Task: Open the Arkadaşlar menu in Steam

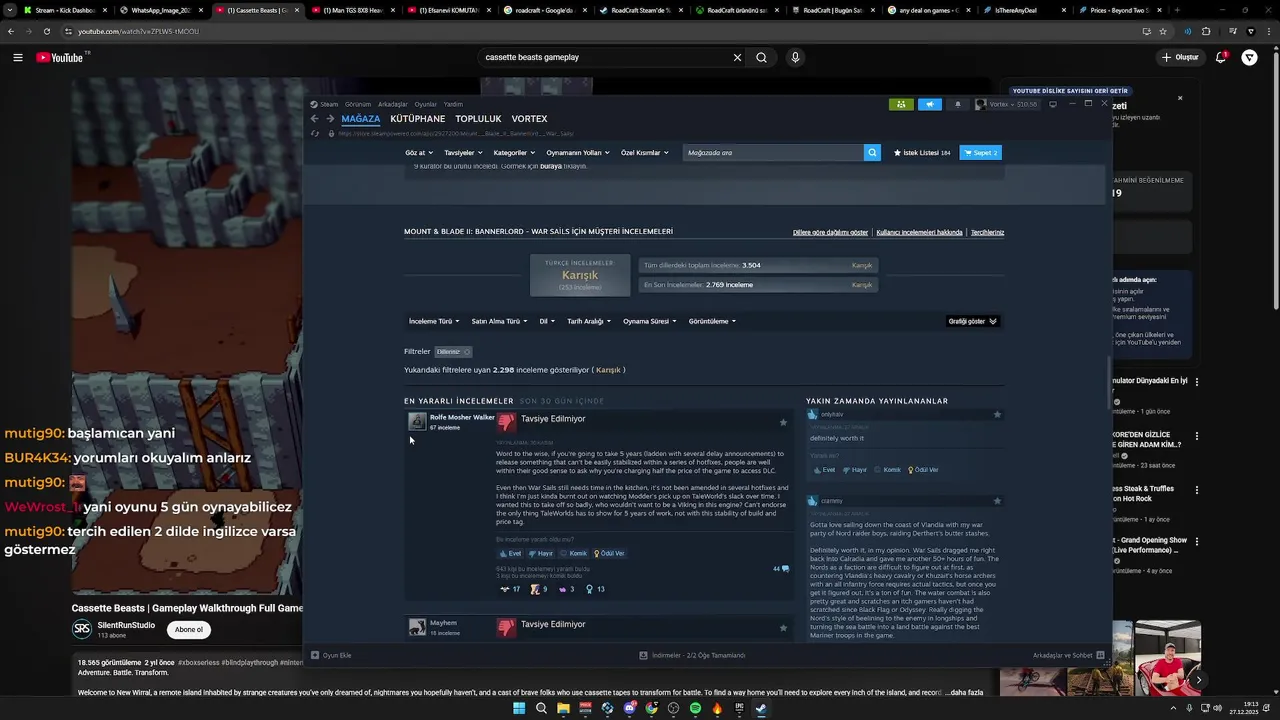Action: [393, 104]
